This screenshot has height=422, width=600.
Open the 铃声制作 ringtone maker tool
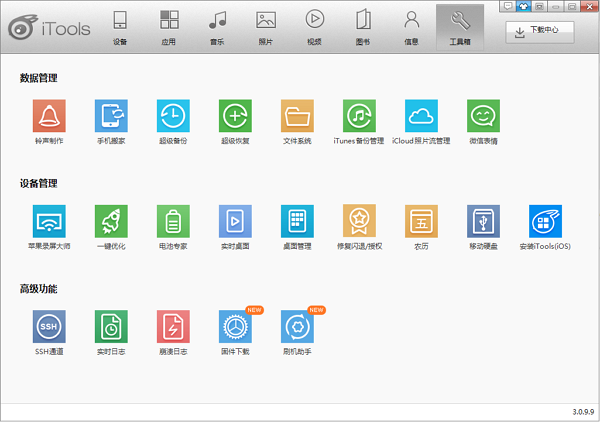tap(49, 116)
